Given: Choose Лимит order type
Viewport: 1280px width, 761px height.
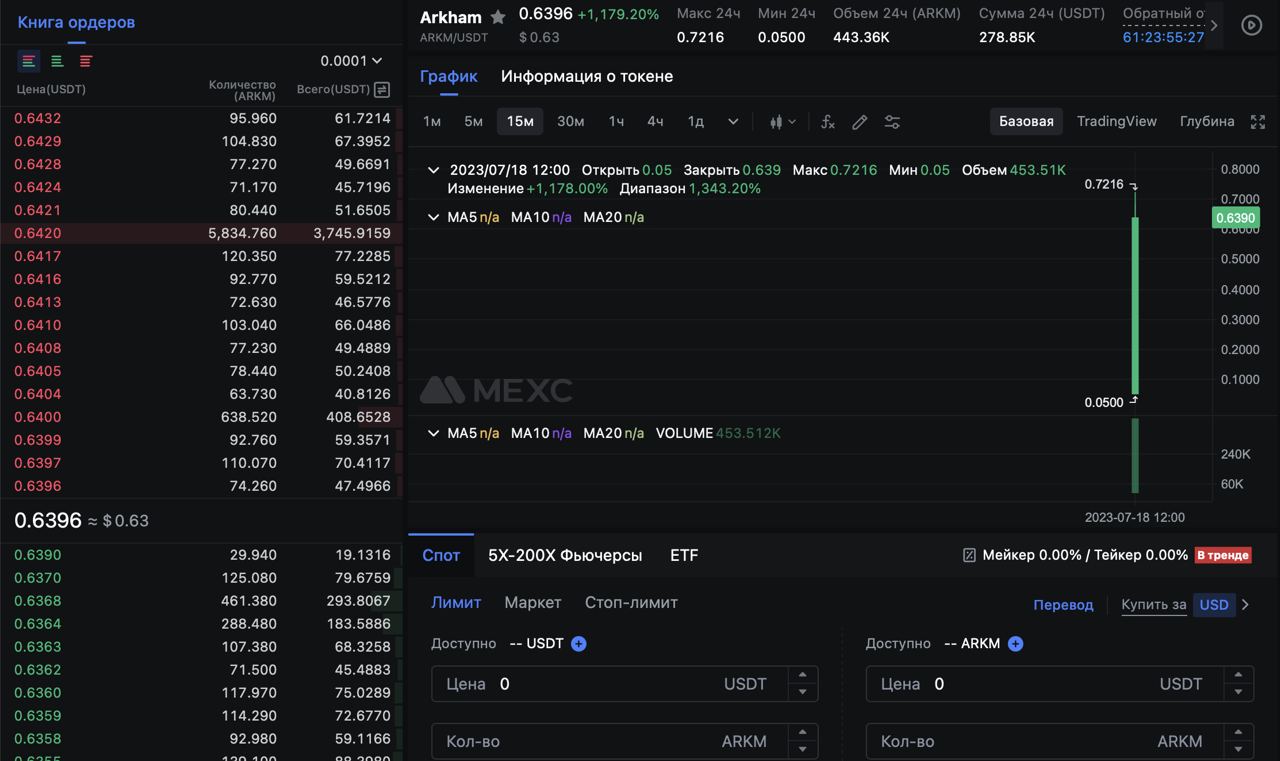Looking at the screenshot, I should (x=456, y=603).
